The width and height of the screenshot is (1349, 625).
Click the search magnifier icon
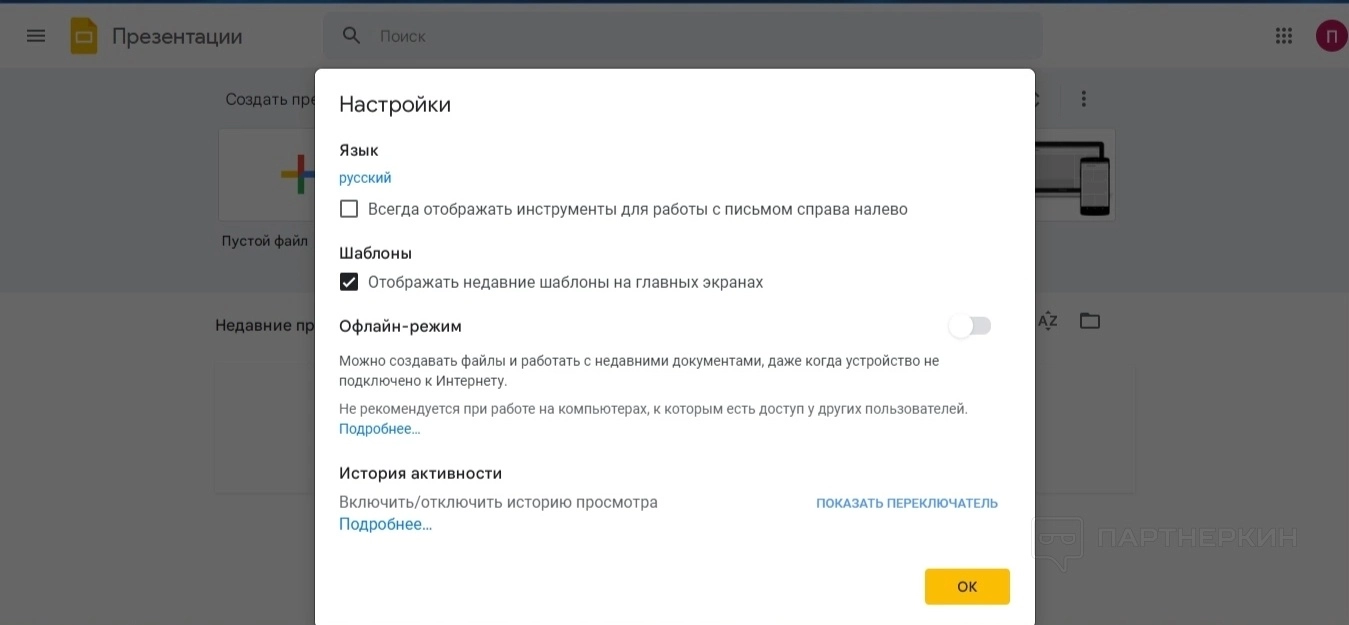(351, 36)
